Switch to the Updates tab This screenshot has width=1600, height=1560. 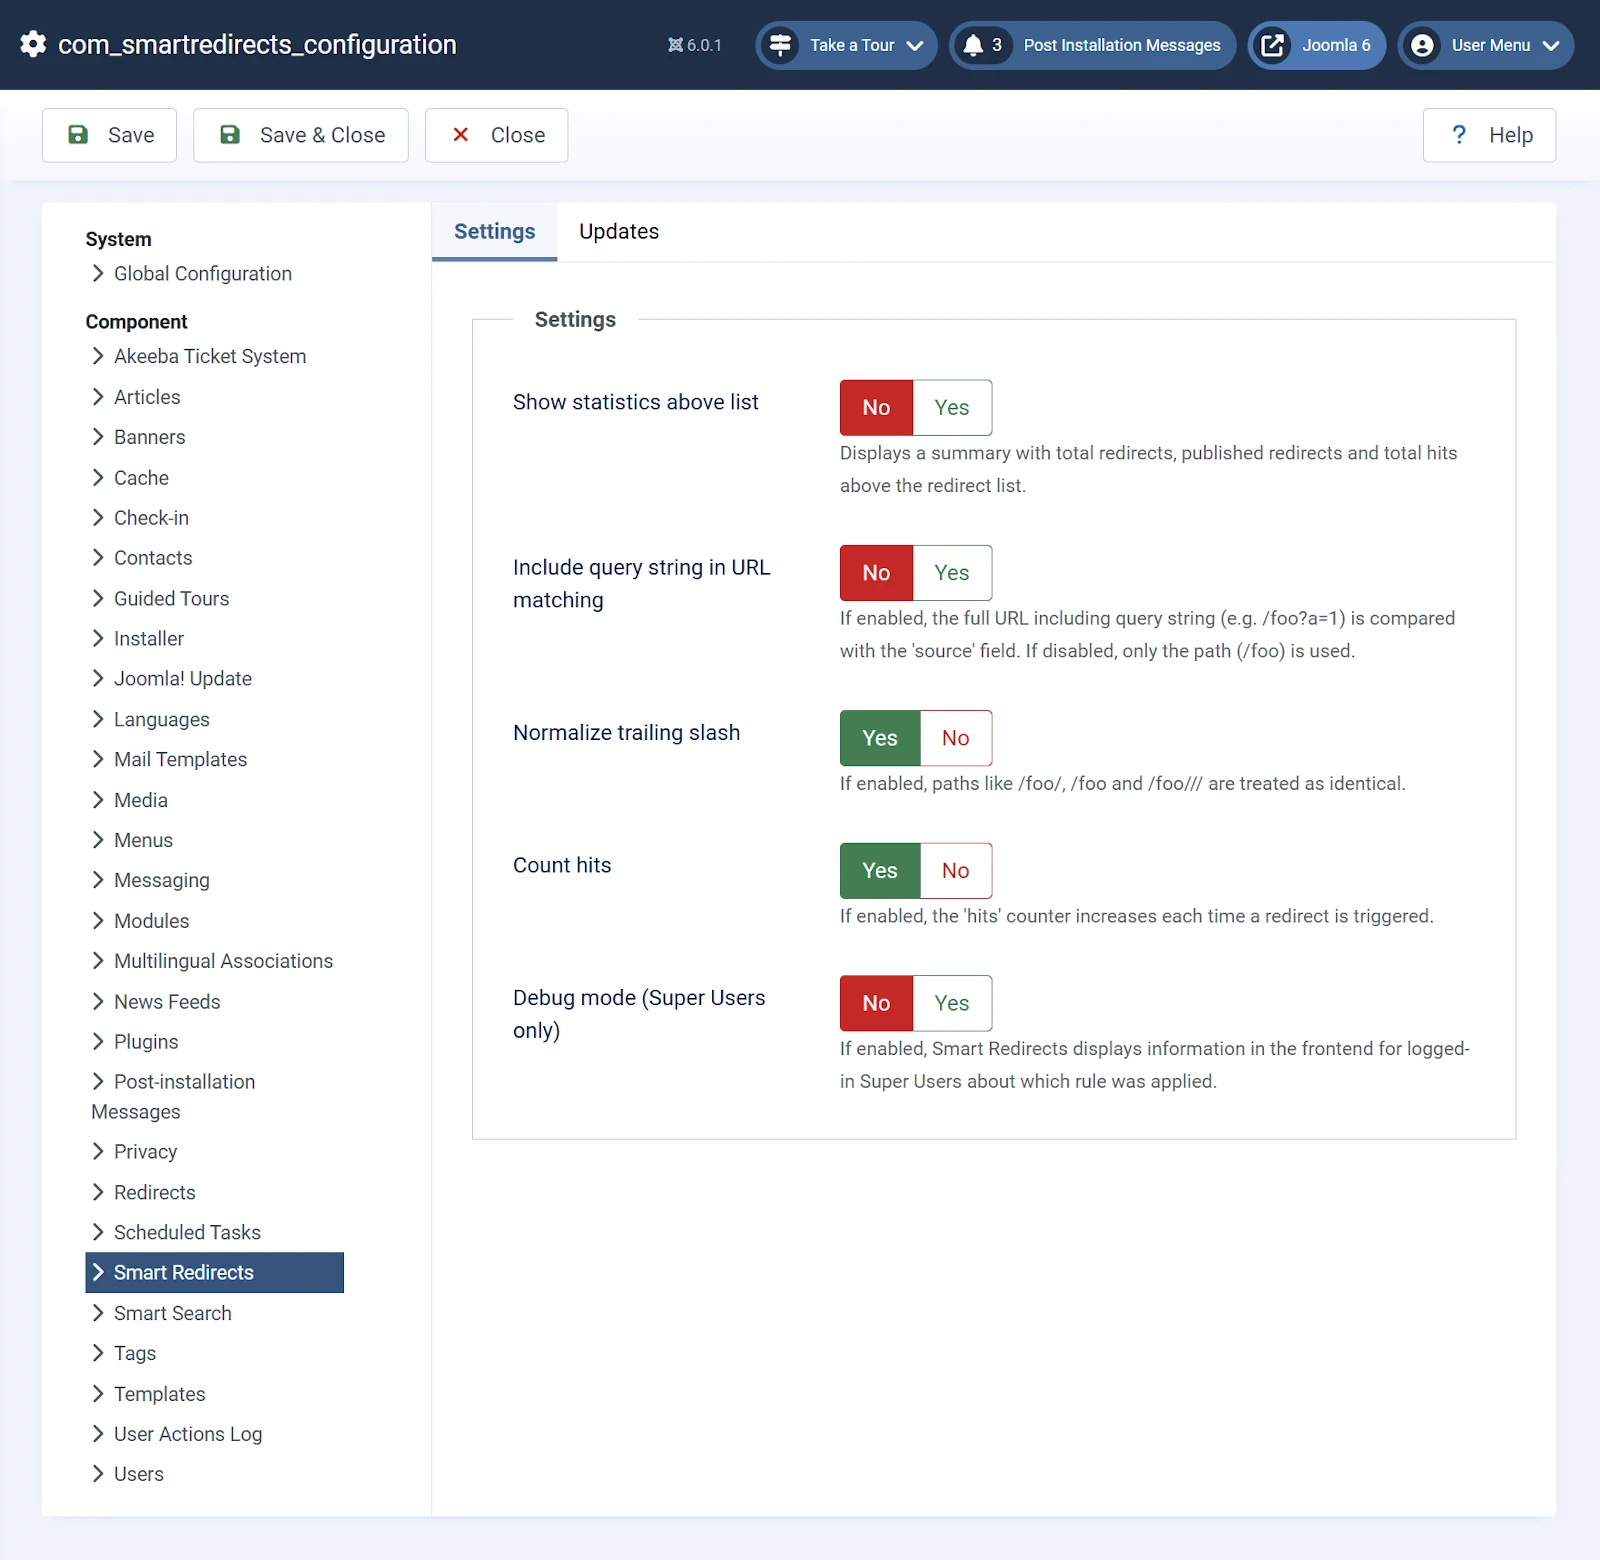[x=618, y=231]
